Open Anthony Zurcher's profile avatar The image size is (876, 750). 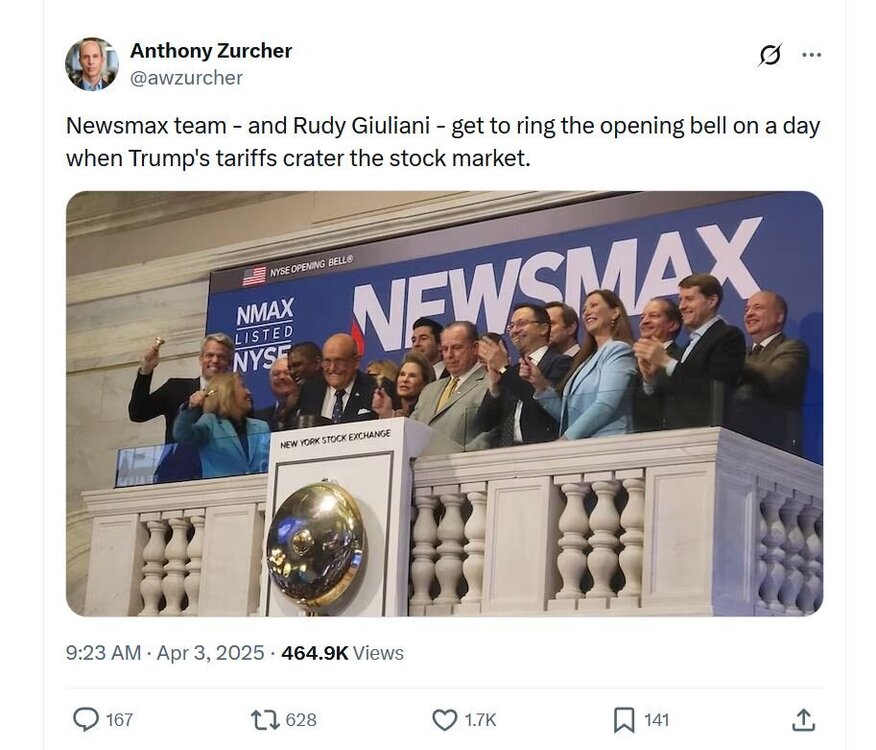92,64
